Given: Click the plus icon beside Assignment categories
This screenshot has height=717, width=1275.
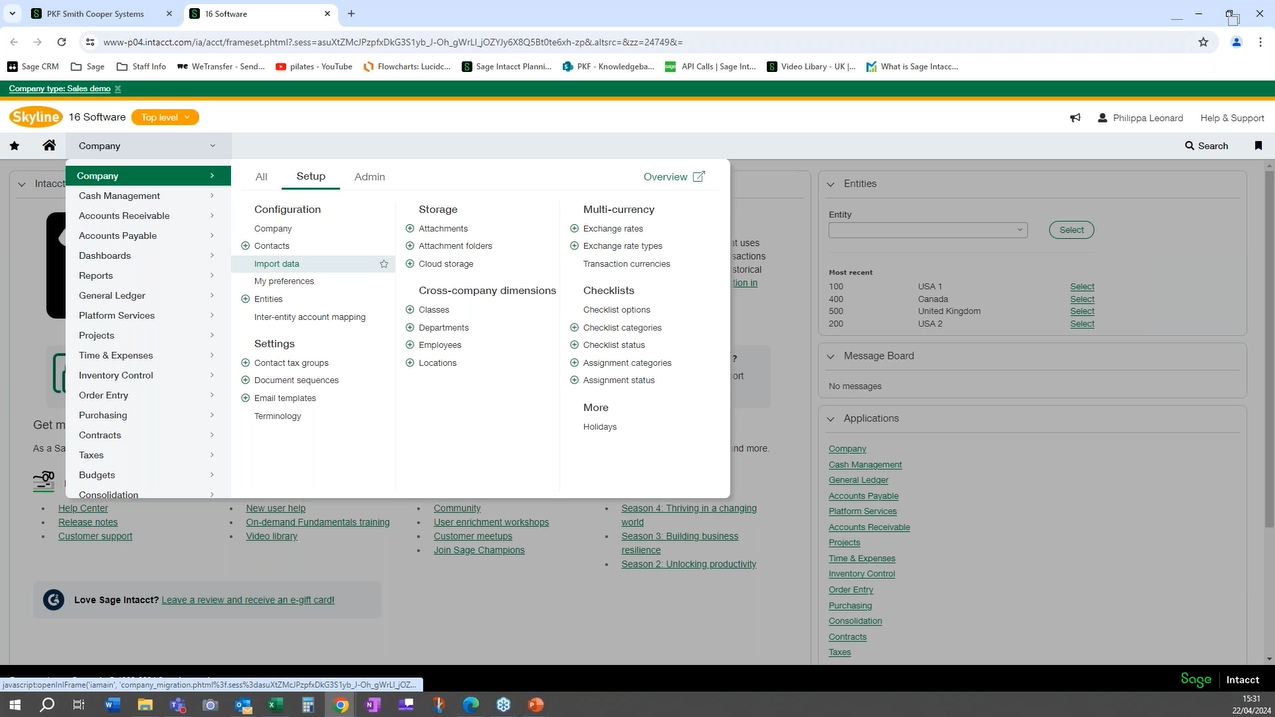Looking at the screenshot, I should [574, 363].
